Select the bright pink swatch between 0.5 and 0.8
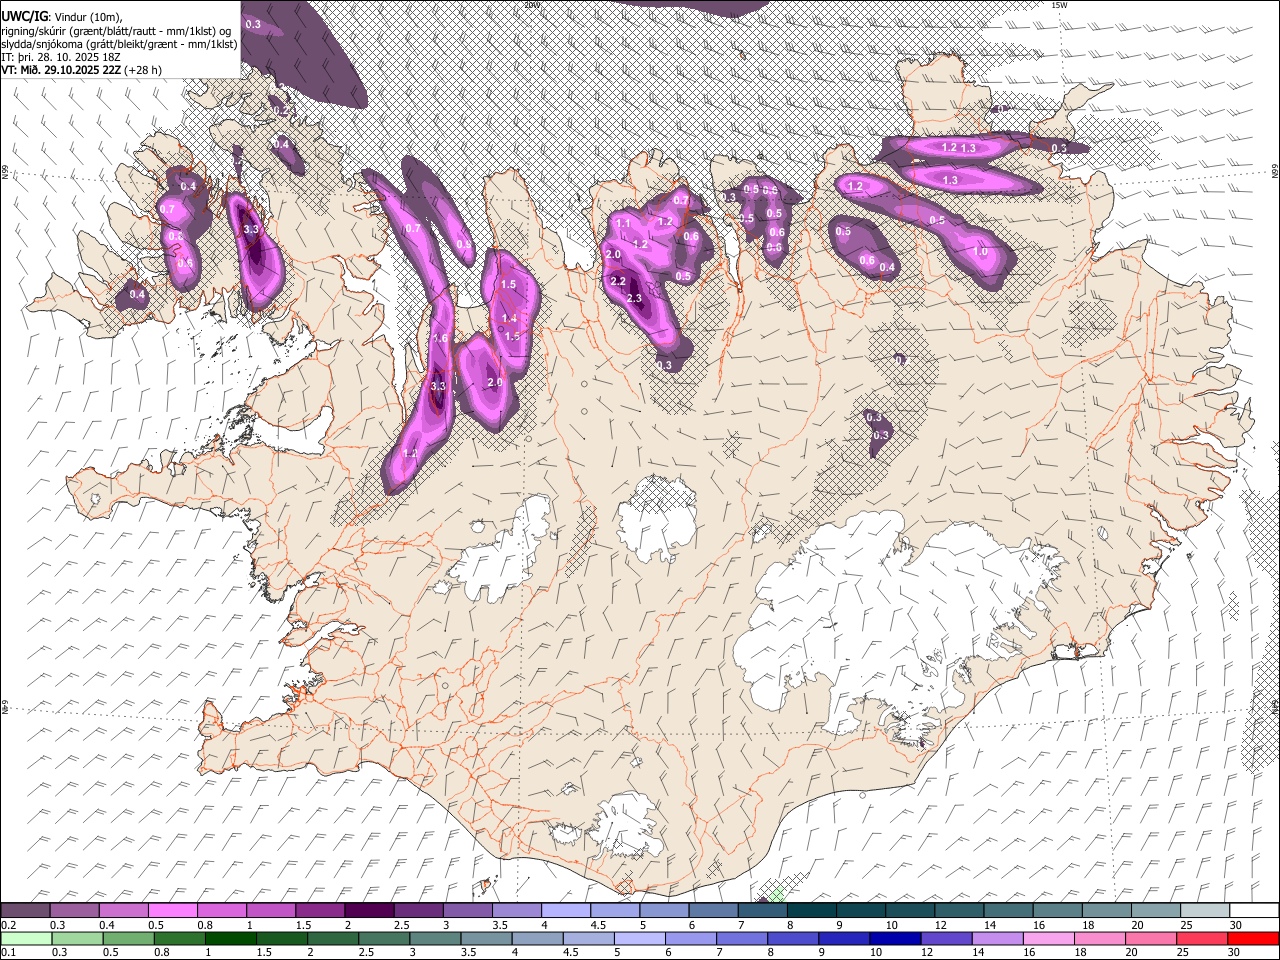This screenshot has width=1280, height=960. pos(172,911)
